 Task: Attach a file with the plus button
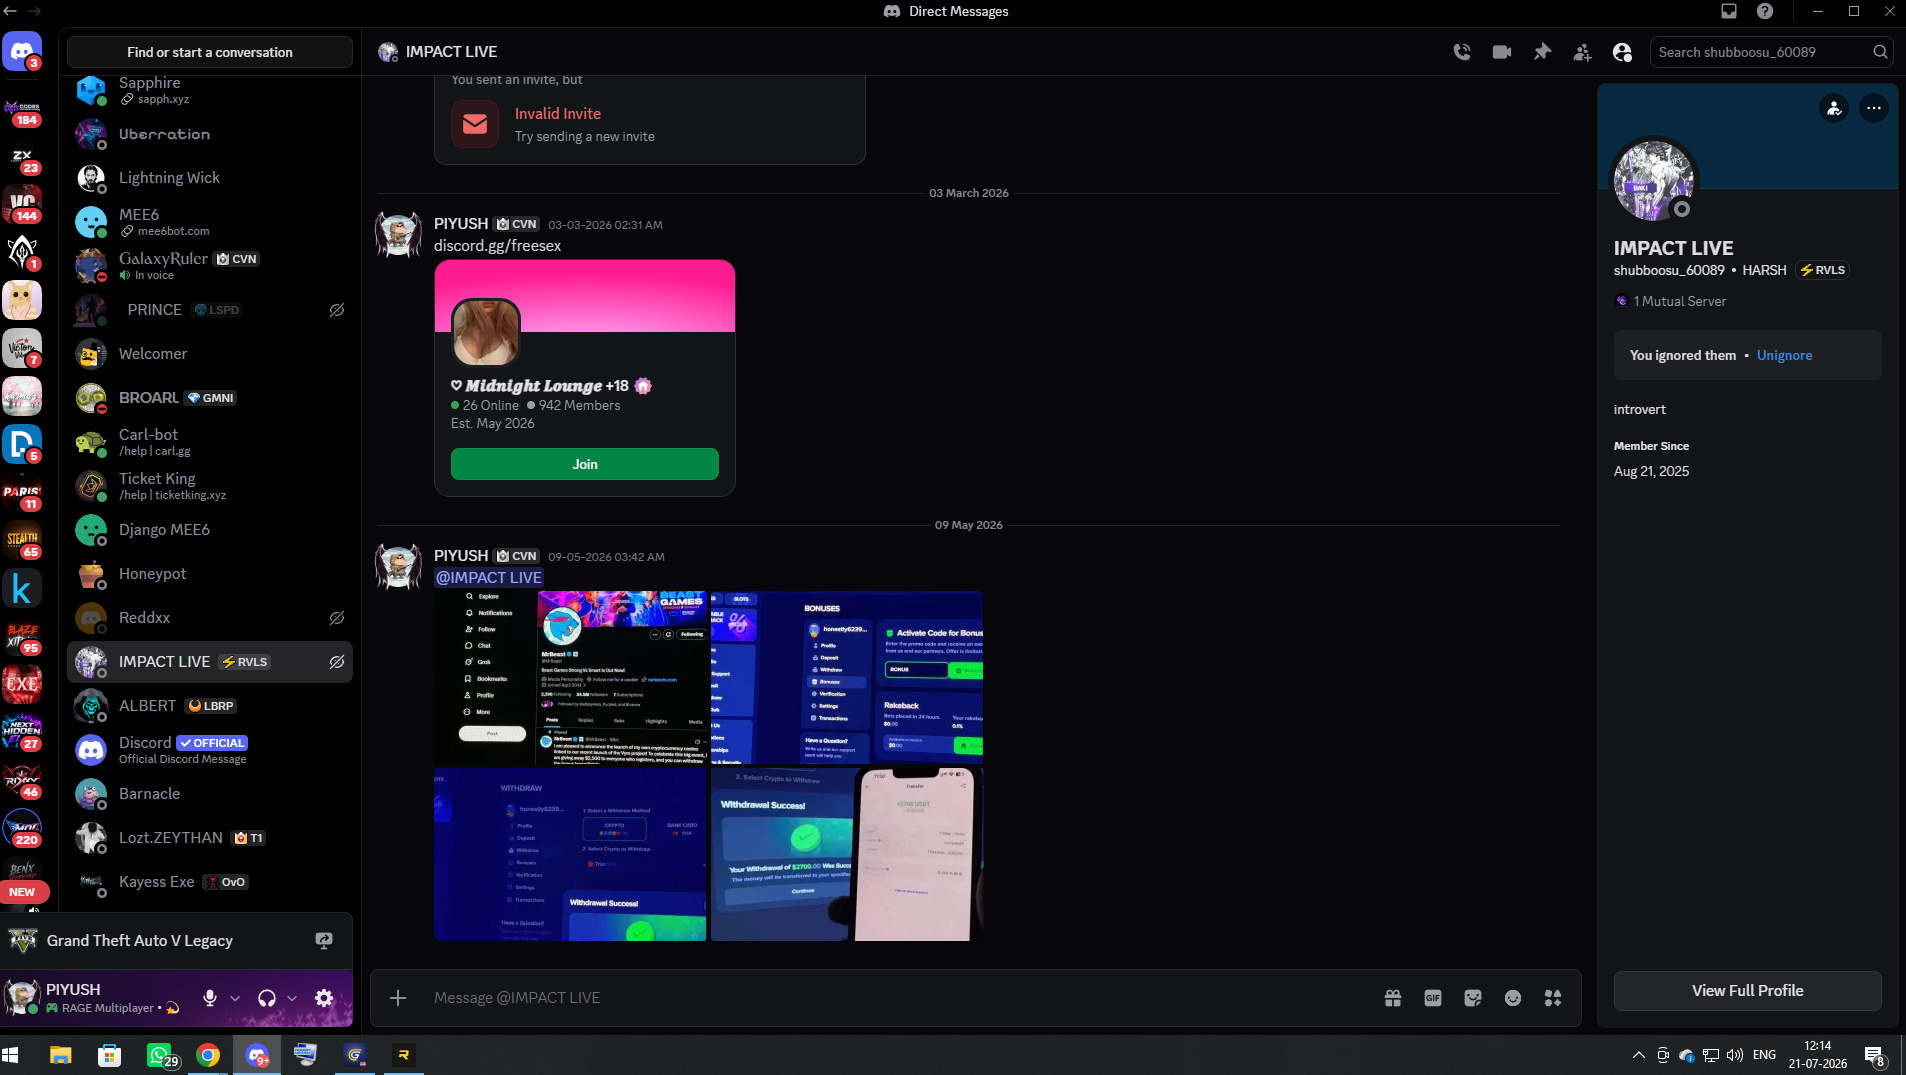pyautogui.click(x=398, y=998)
